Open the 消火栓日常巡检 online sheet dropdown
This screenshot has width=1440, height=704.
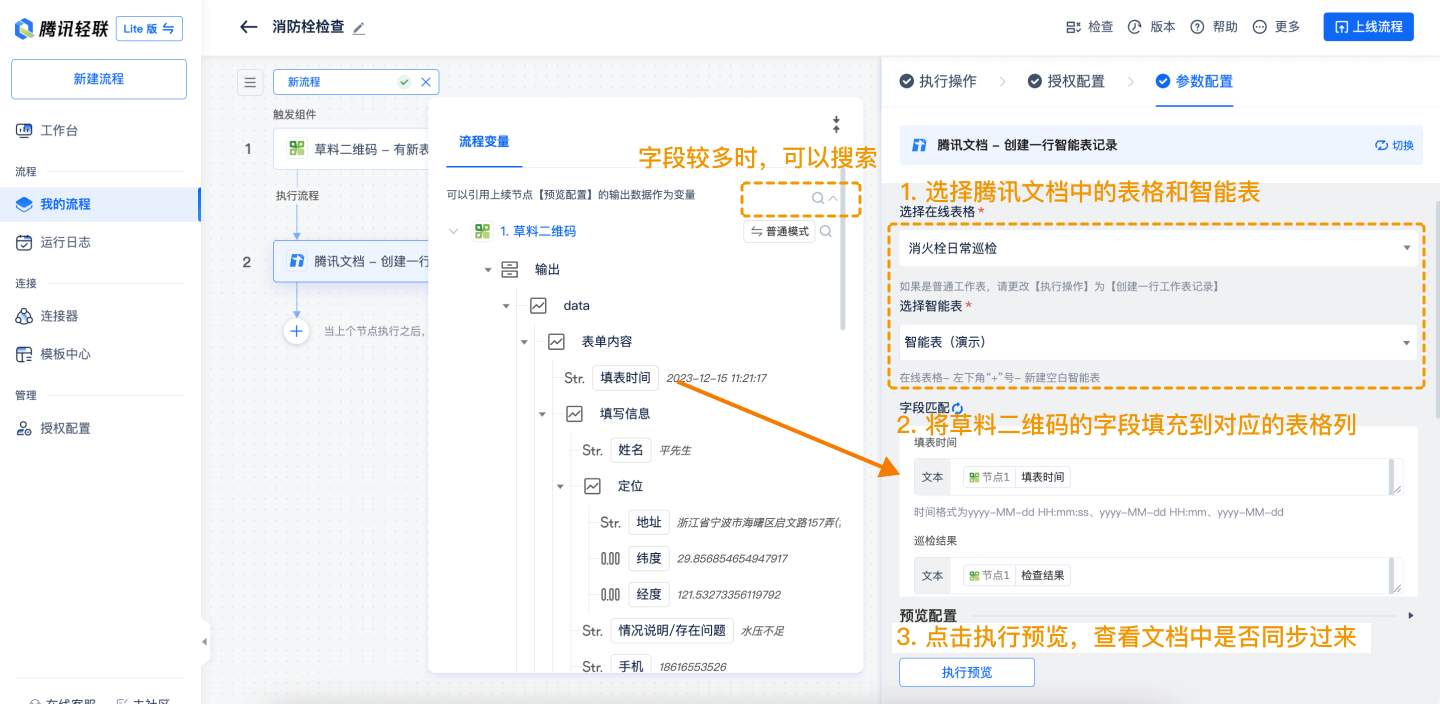click(x=1156, y=248)
